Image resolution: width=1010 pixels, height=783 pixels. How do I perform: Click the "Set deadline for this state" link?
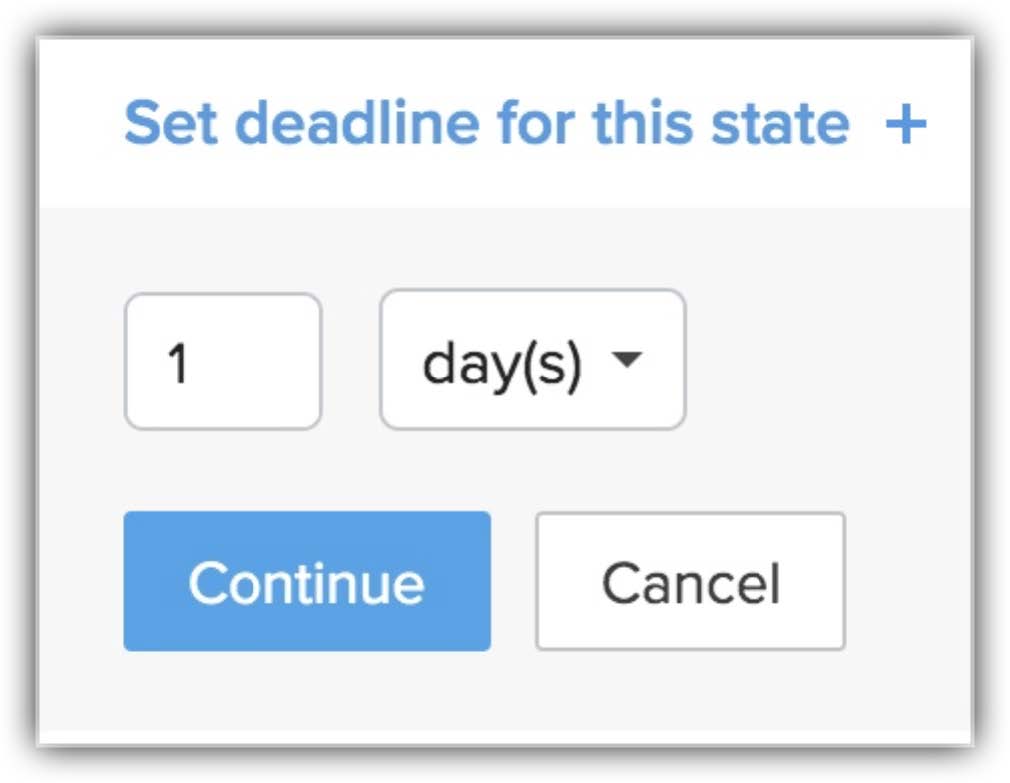[x=486, y=124]
